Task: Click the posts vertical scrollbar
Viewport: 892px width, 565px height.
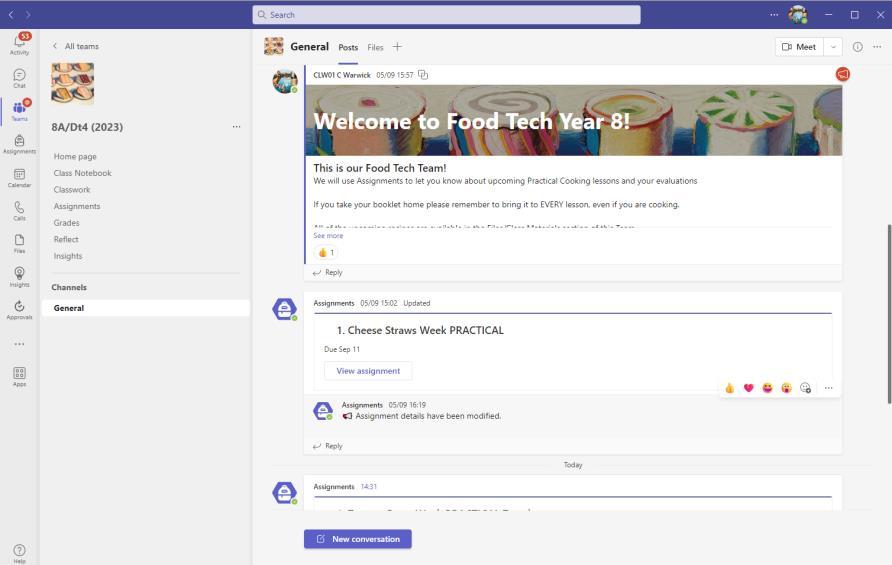Action: point(889,314)
